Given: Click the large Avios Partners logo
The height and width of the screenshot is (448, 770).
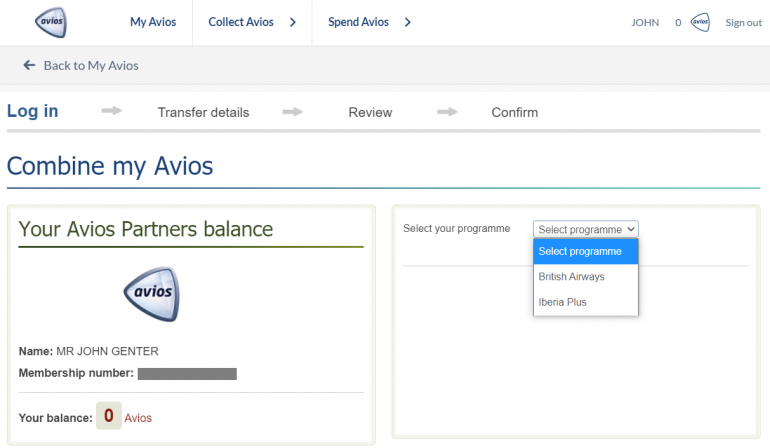Looking at the screenshot, I should point(151,294).
